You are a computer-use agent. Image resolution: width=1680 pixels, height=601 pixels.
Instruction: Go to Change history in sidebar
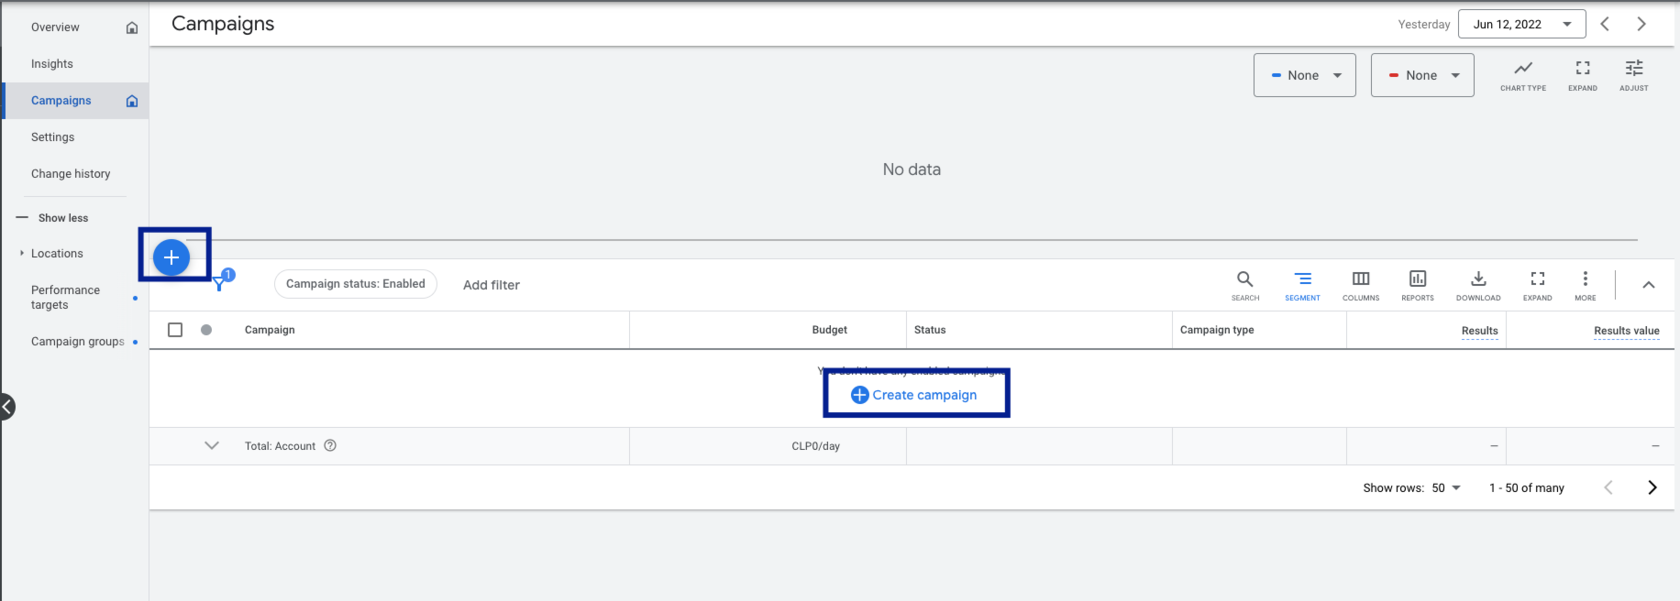[x=70, y=174]
